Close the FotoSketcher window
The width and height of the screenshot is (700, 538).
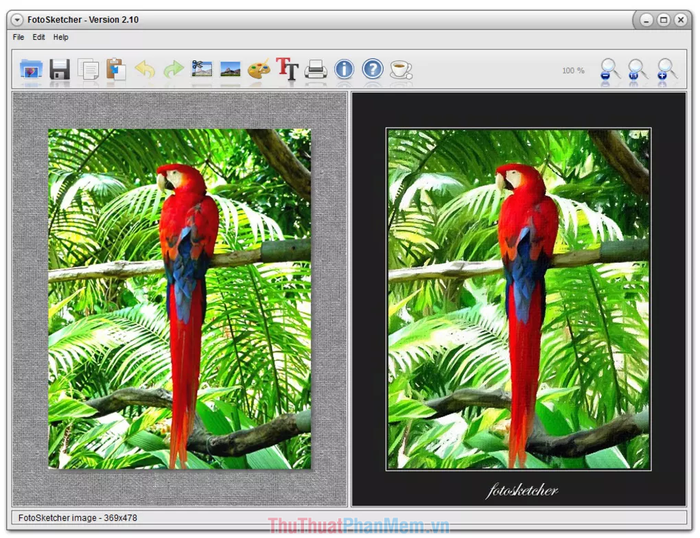click(680, 20)
